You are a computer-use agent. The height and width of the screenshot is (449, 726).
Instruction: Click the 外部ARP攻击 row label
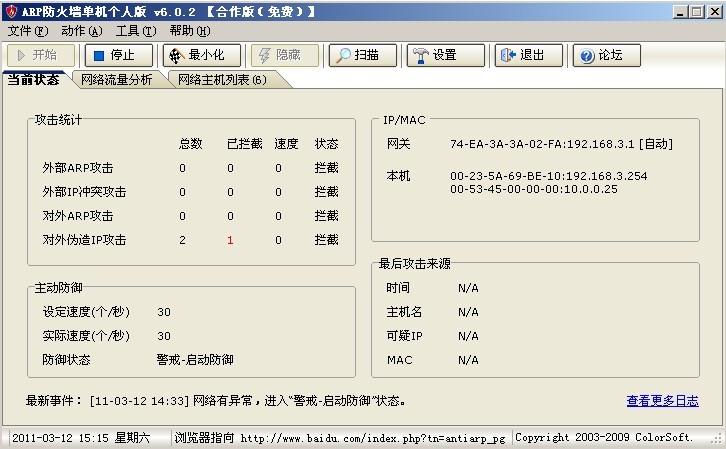[78, 168]
